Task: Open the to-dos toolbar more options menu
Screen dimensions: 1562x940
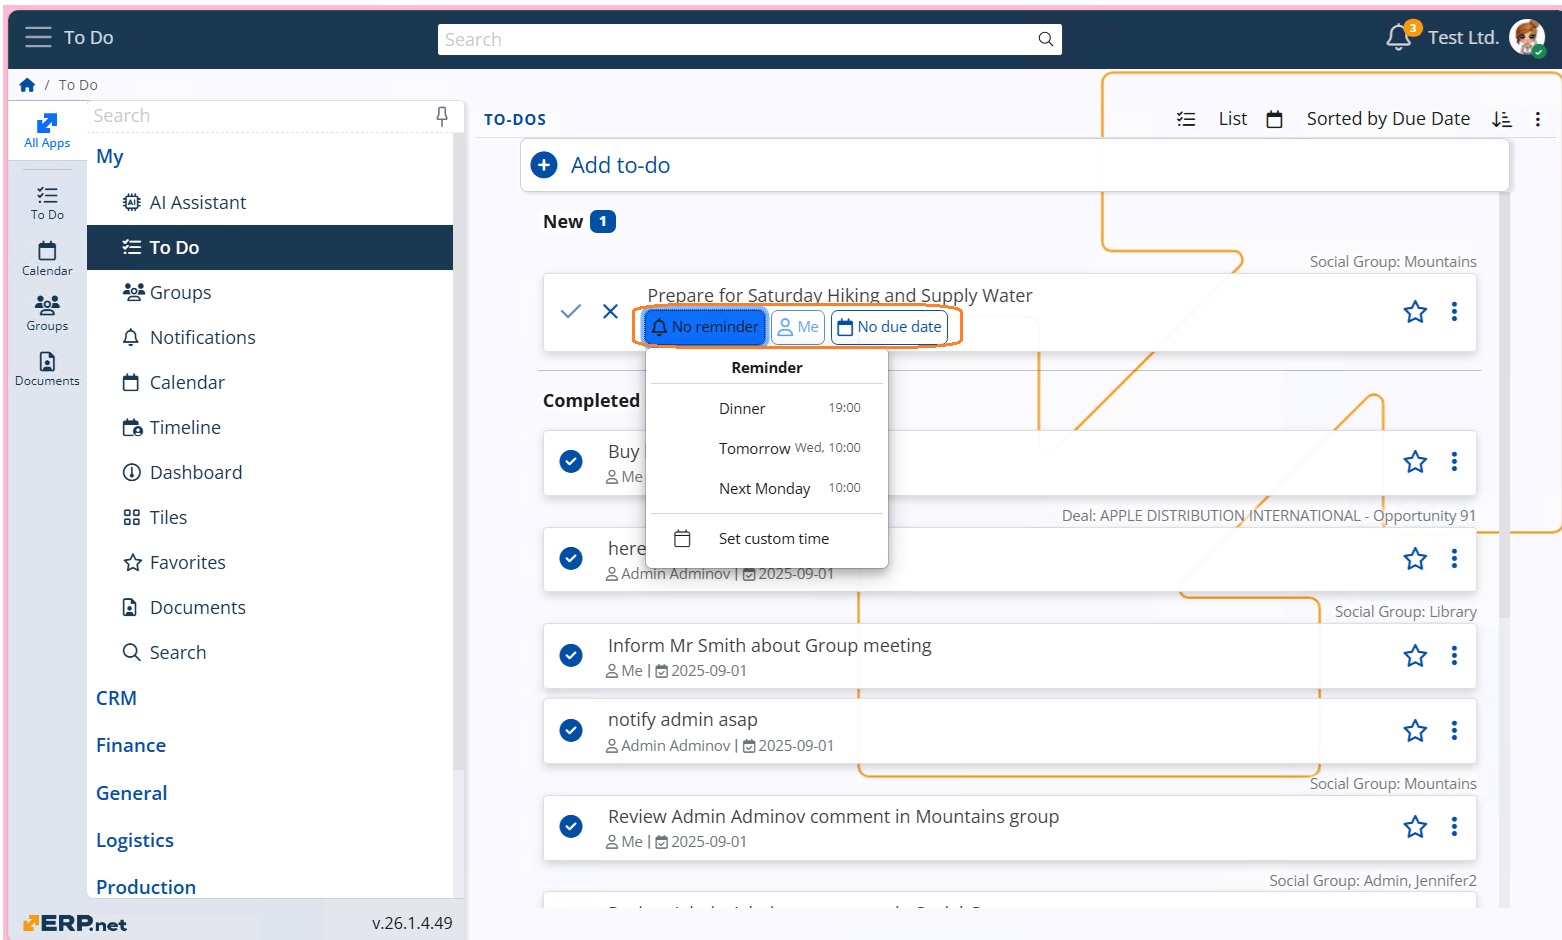Action: pyautogui.click(x=1538, y=119)
